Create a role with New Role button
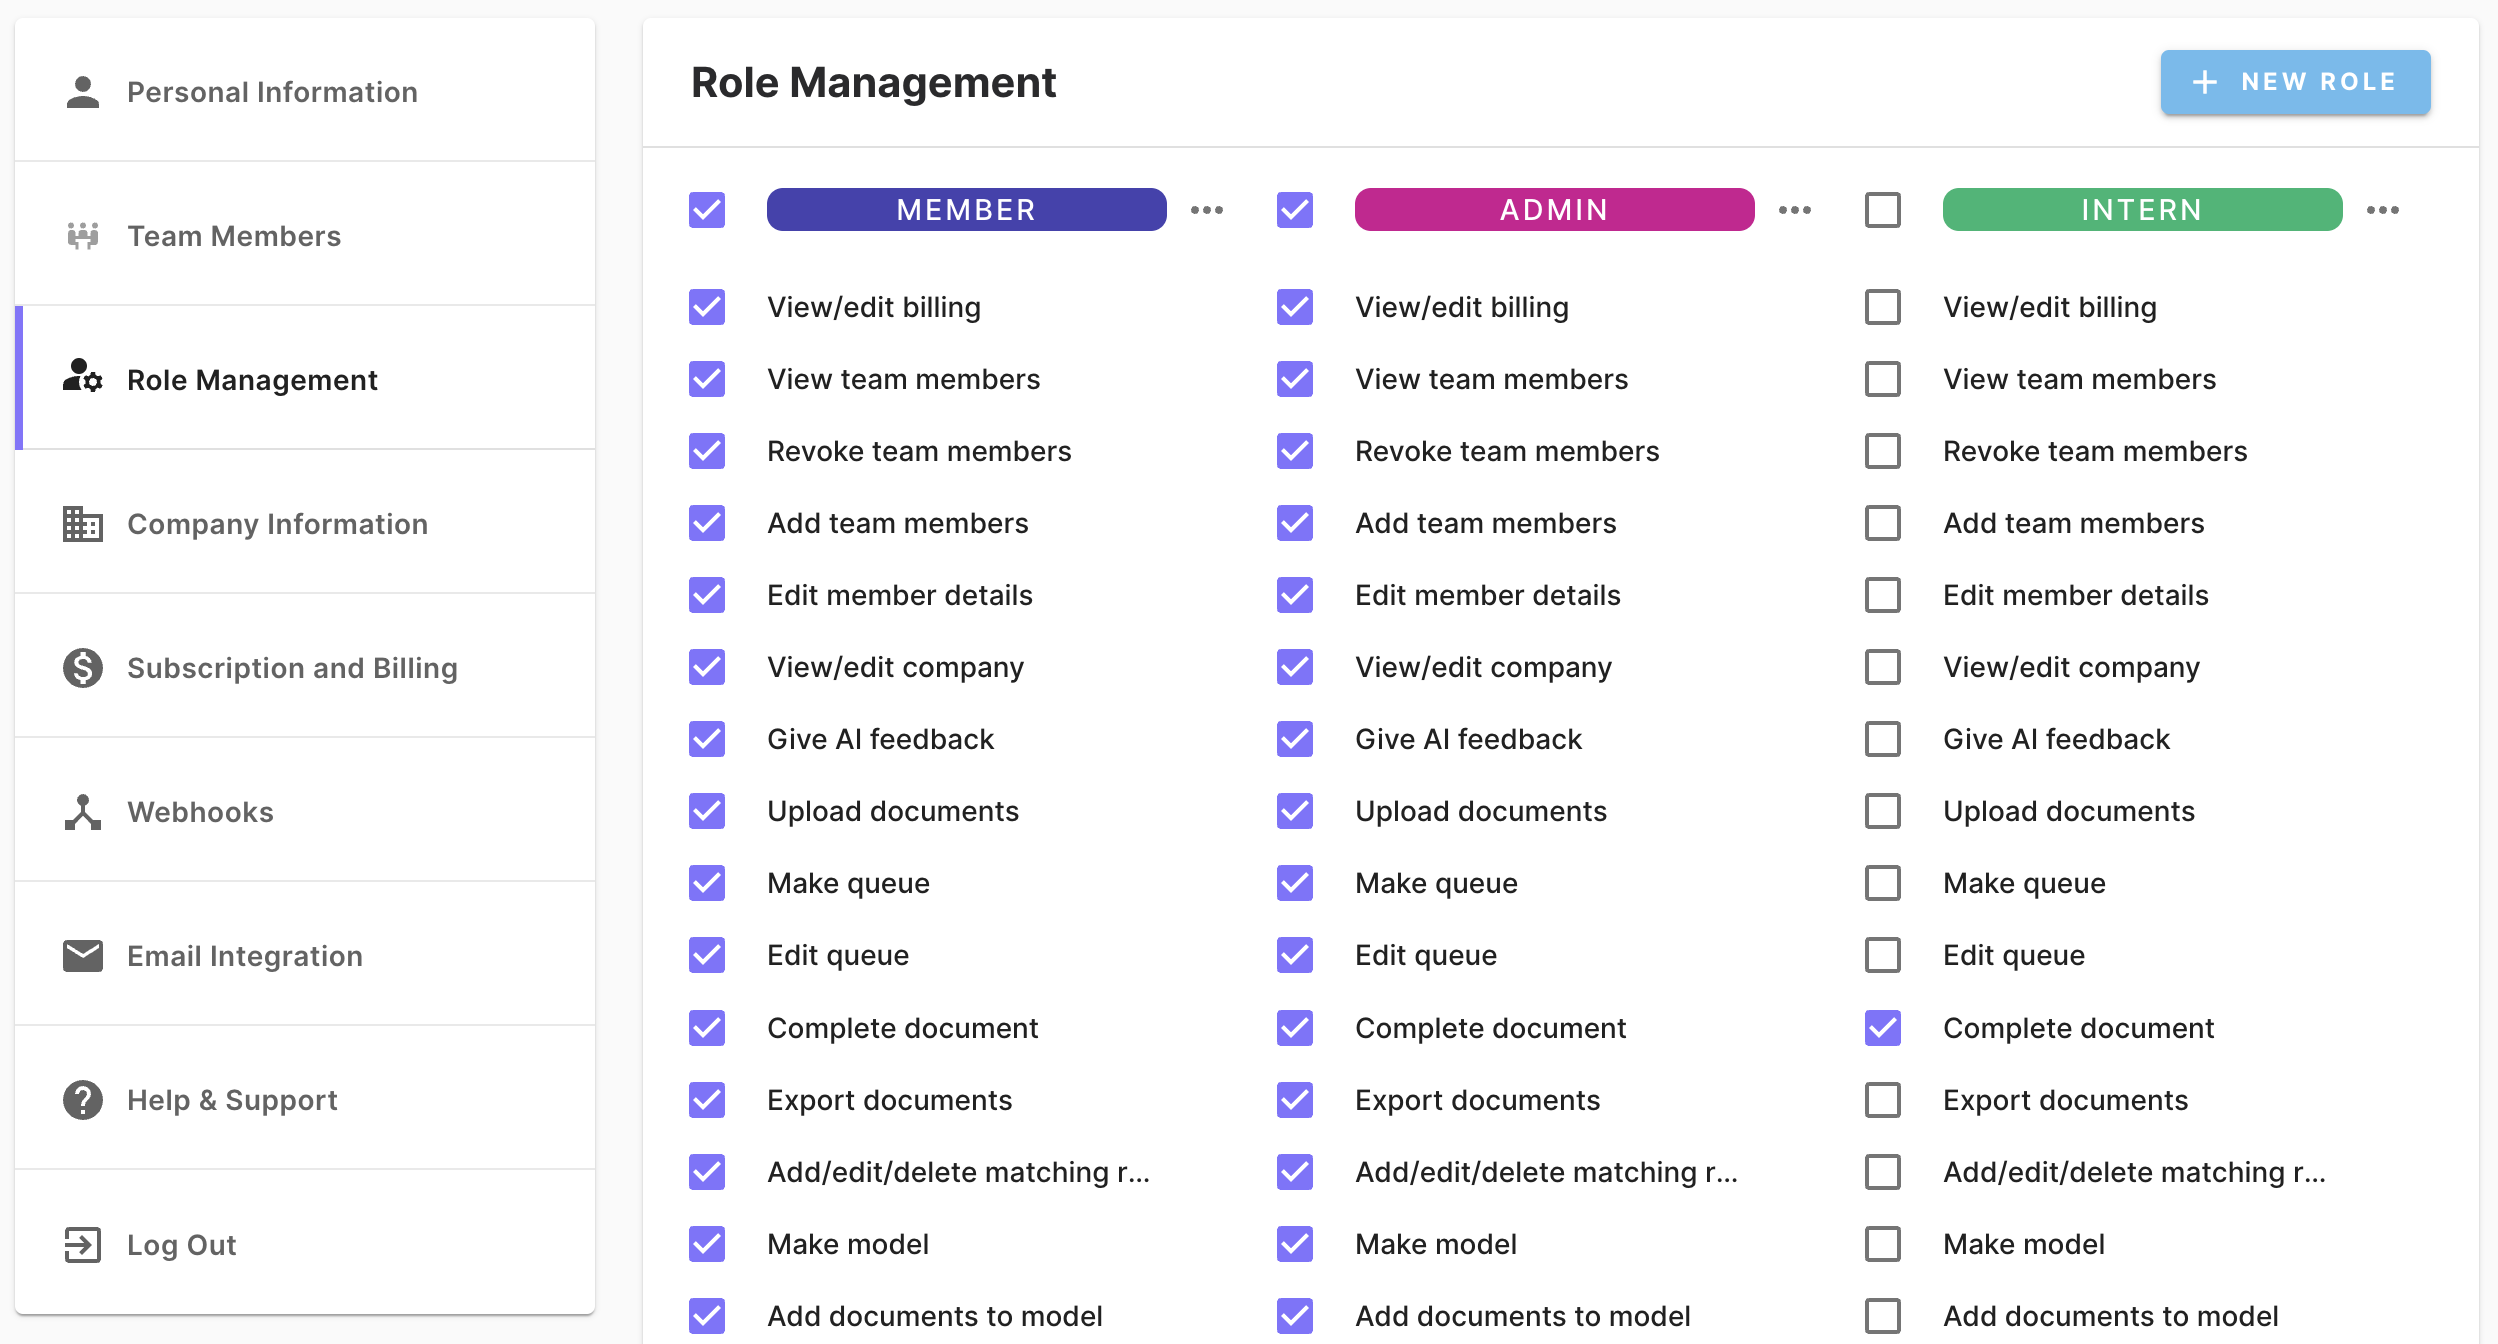The width and height of the screenshot is (2498, 1344). pyautogui.click(x=2295, y=82)
